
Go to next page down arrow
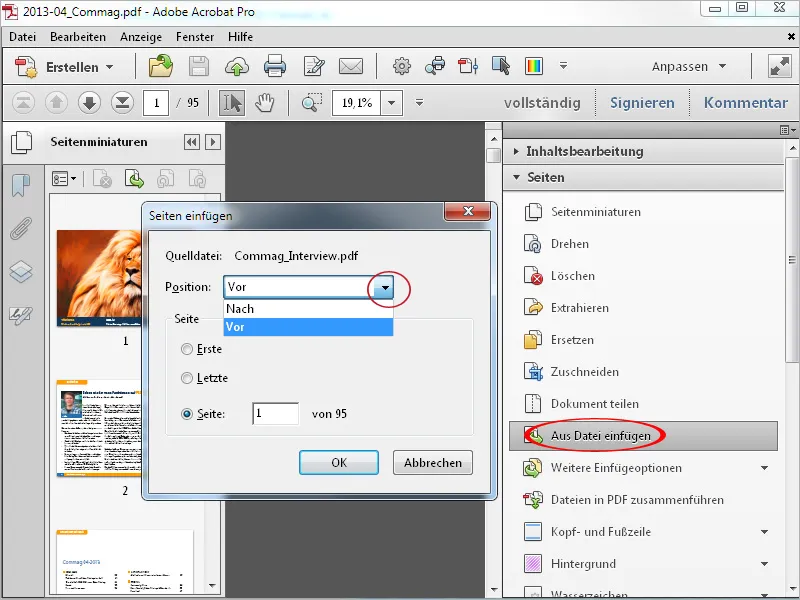(x=89, y=103)
